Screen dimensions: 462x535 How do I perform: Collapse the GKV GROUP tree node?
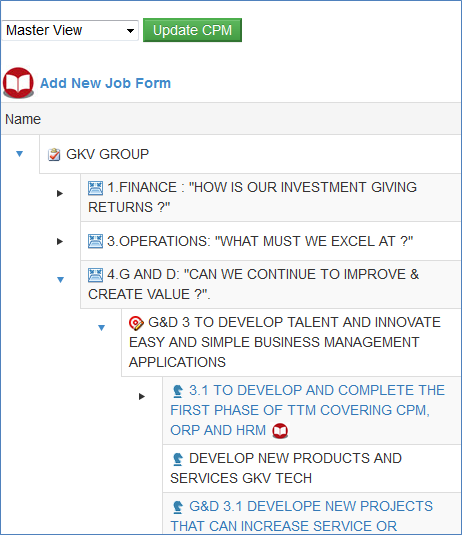[19, 154]
